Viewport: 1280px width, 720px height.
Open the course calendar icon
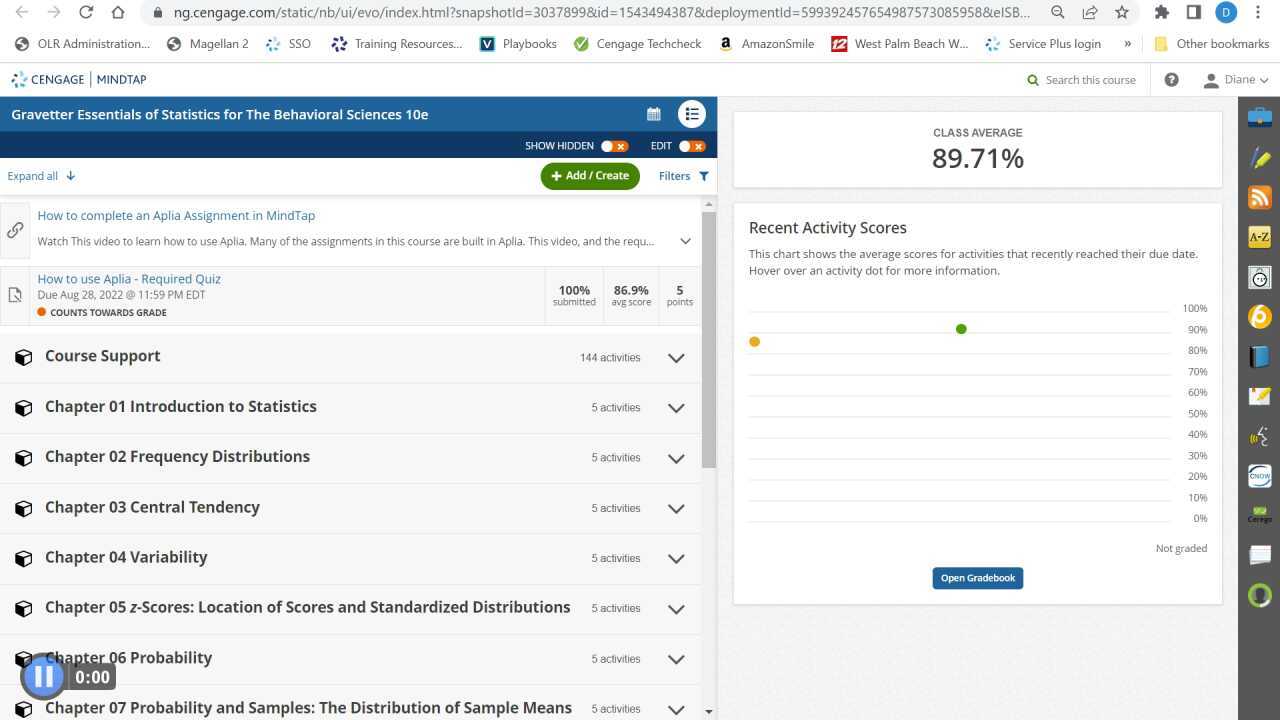(x=653, y=114)
